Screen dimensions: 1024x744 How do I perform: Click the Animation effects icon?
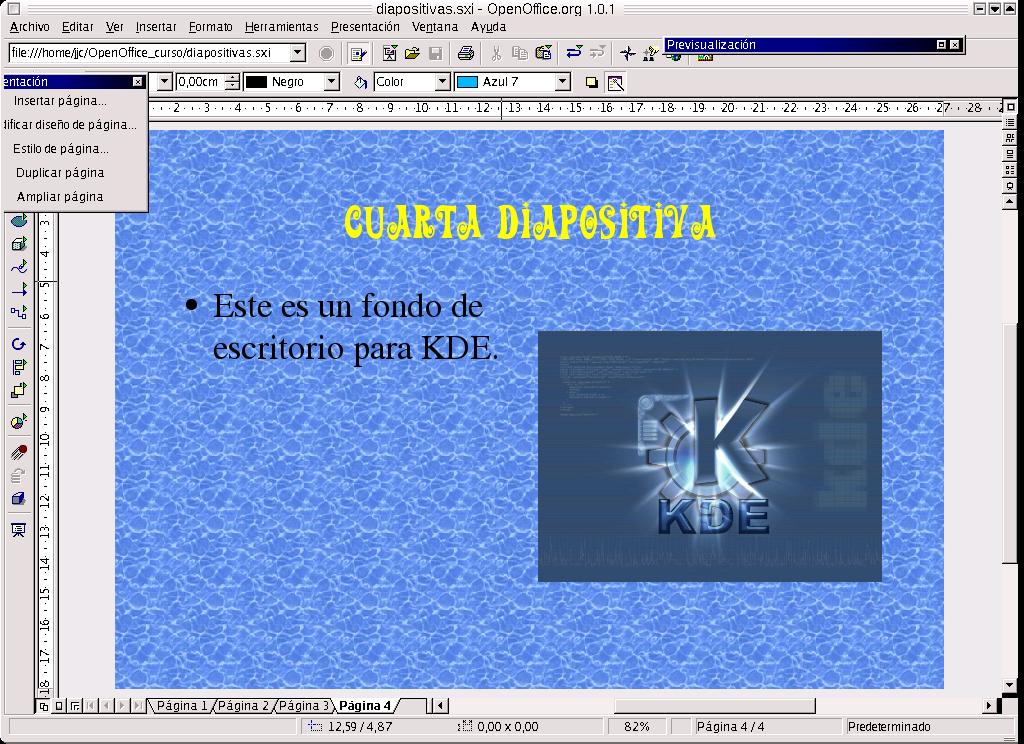18,452
